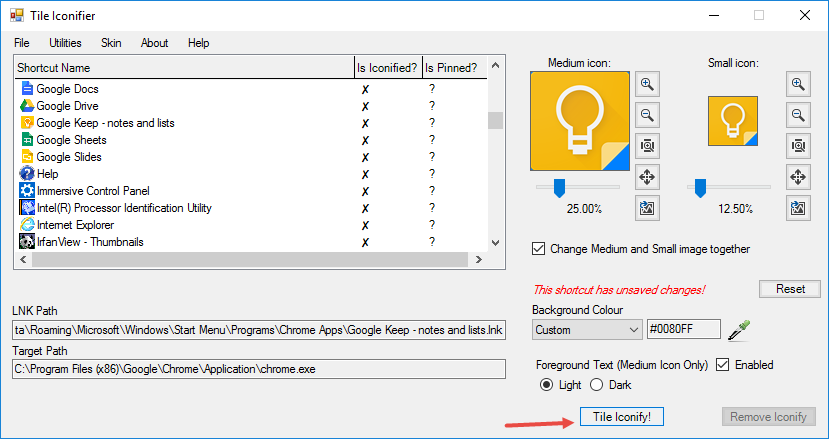The height and width of the screenshot is (439, 829).
Task: Click the medium icon move/center button
Action: 647,177
